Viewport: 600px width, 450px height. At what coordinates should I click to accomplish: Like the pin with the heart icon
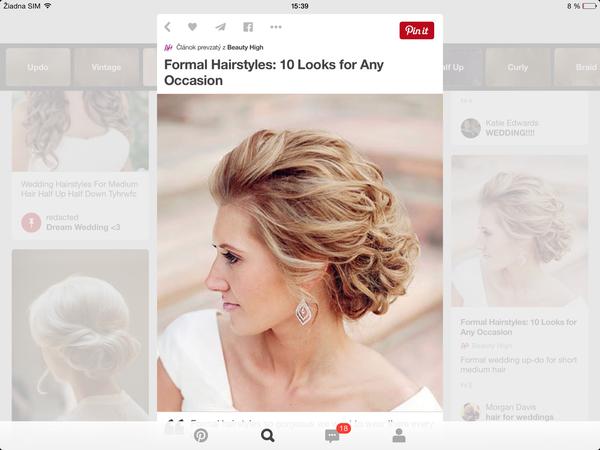point(192,27)
